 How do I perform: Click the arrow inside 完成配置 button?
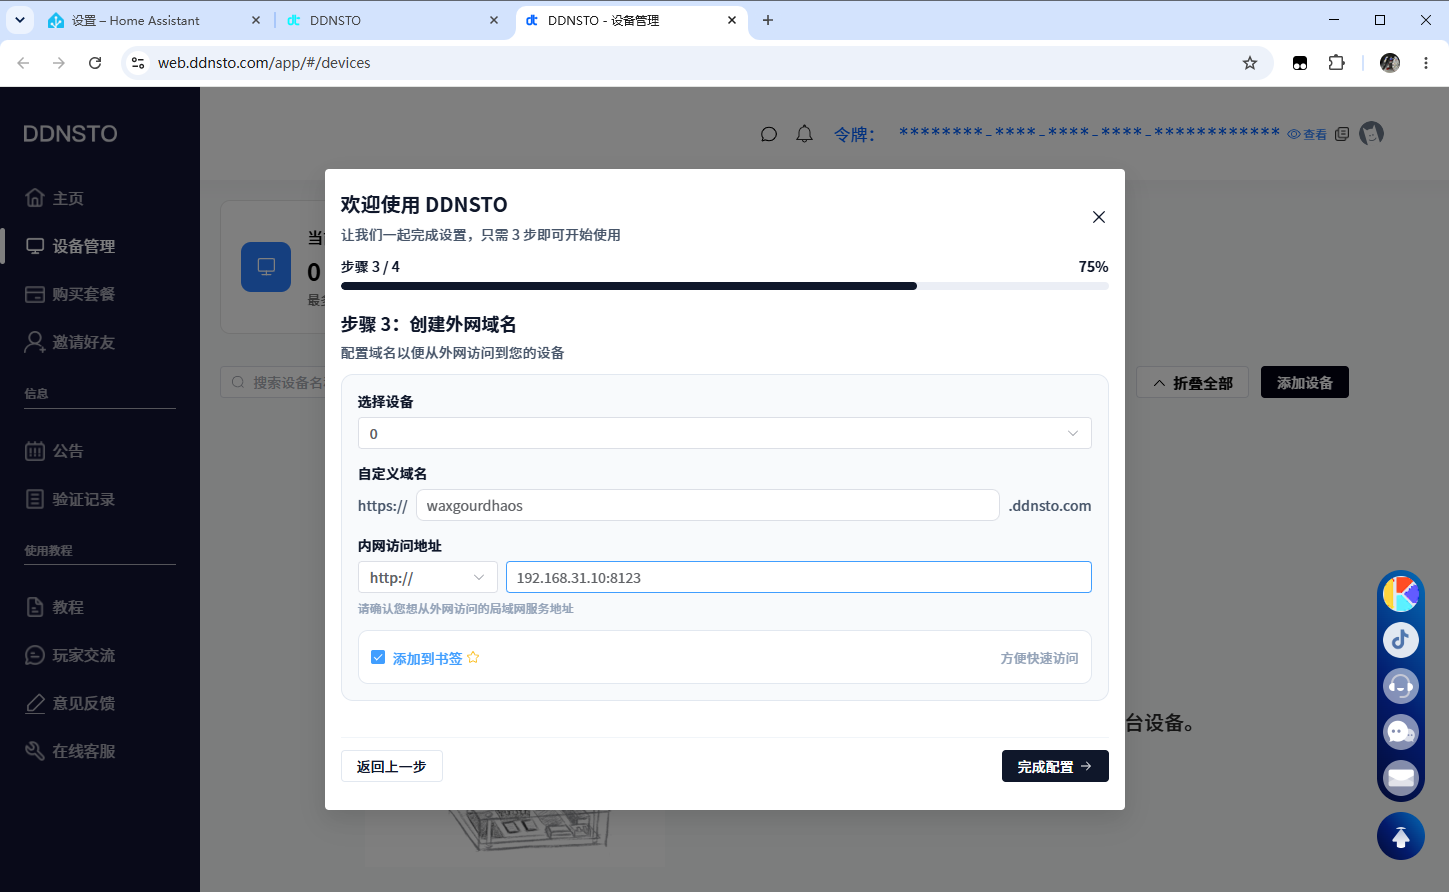(1086, 766)
